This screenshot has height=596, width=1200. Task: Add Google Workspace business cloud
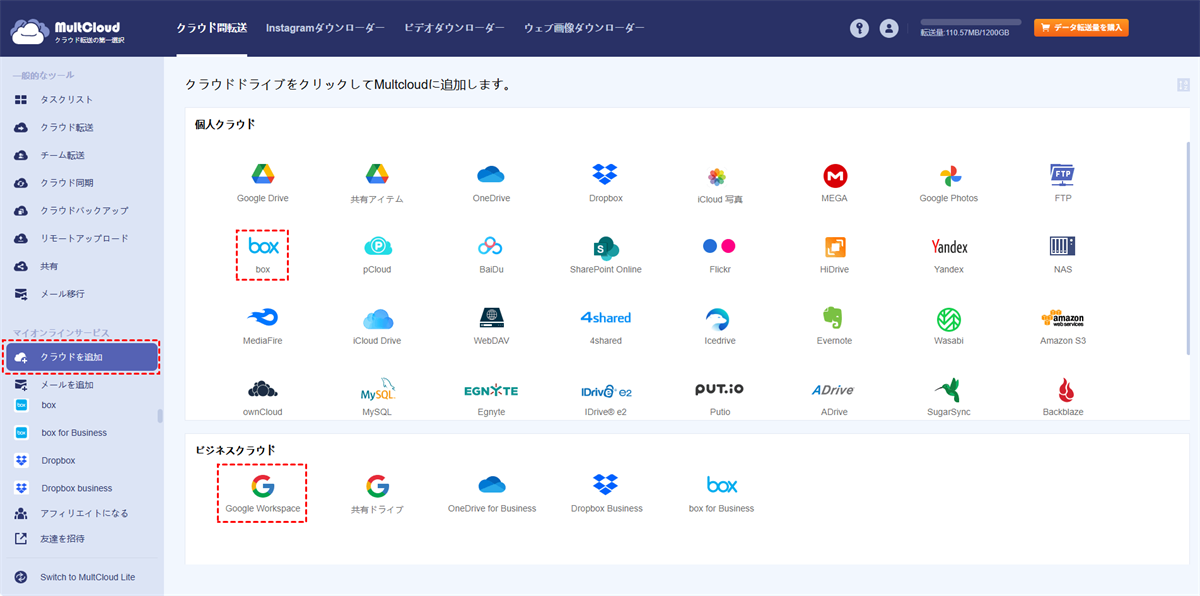(x=262, y=492)
